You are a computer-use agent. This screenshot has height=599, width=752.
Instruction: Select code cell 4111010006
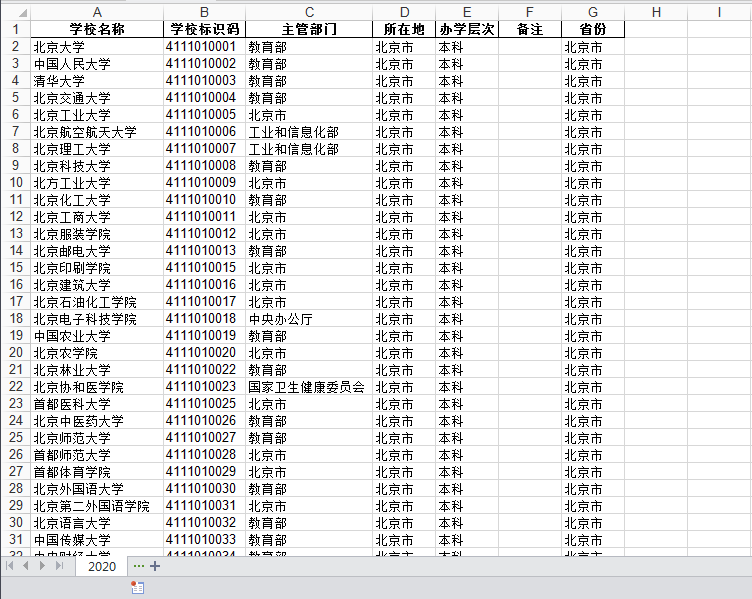coord(204,132)
